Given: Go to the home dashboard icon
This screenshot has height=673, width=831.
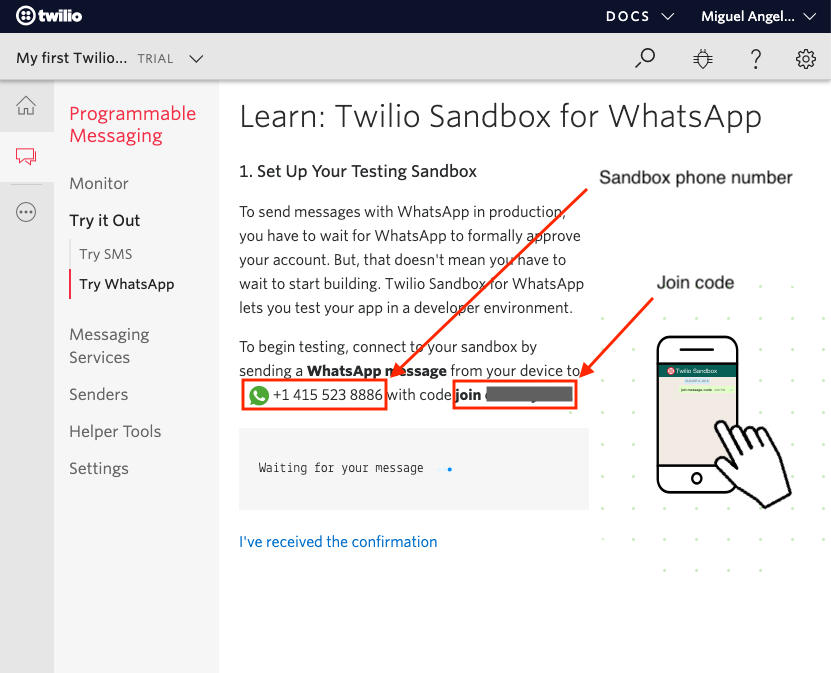Looking at the screenshot, I should (x=26, y=105).
